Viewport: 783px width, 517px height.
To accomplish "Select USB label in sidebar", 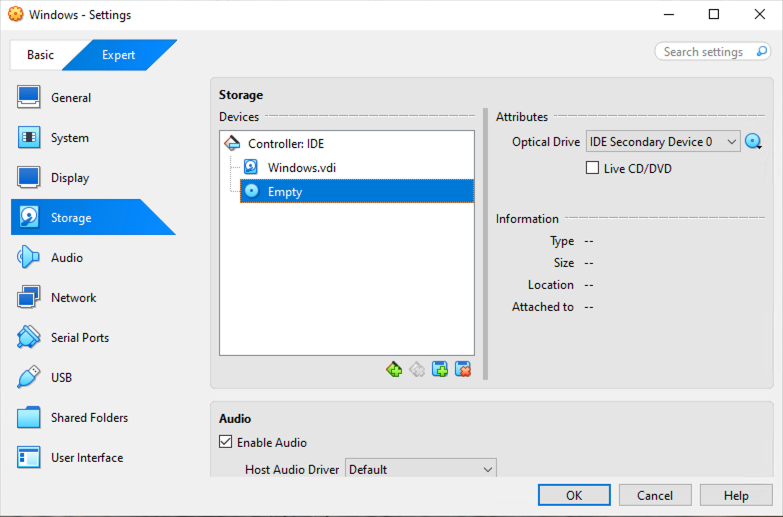I will tap(61, 378).
